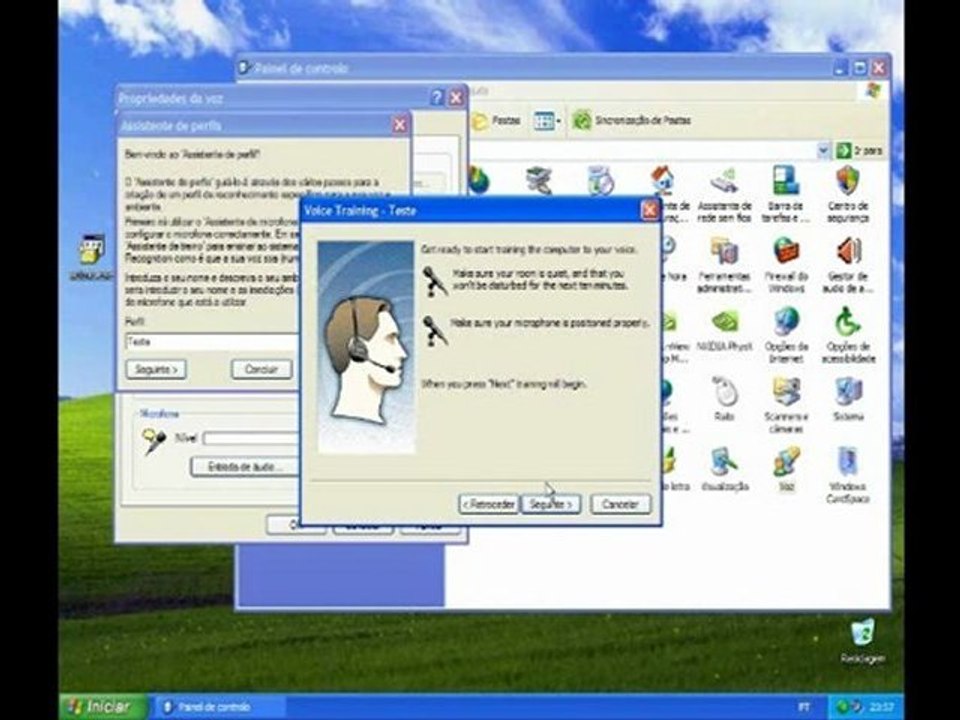Open Voz icon in Control Panel
The height and width of the screenshot is (720, 960).
coord(786,468)
